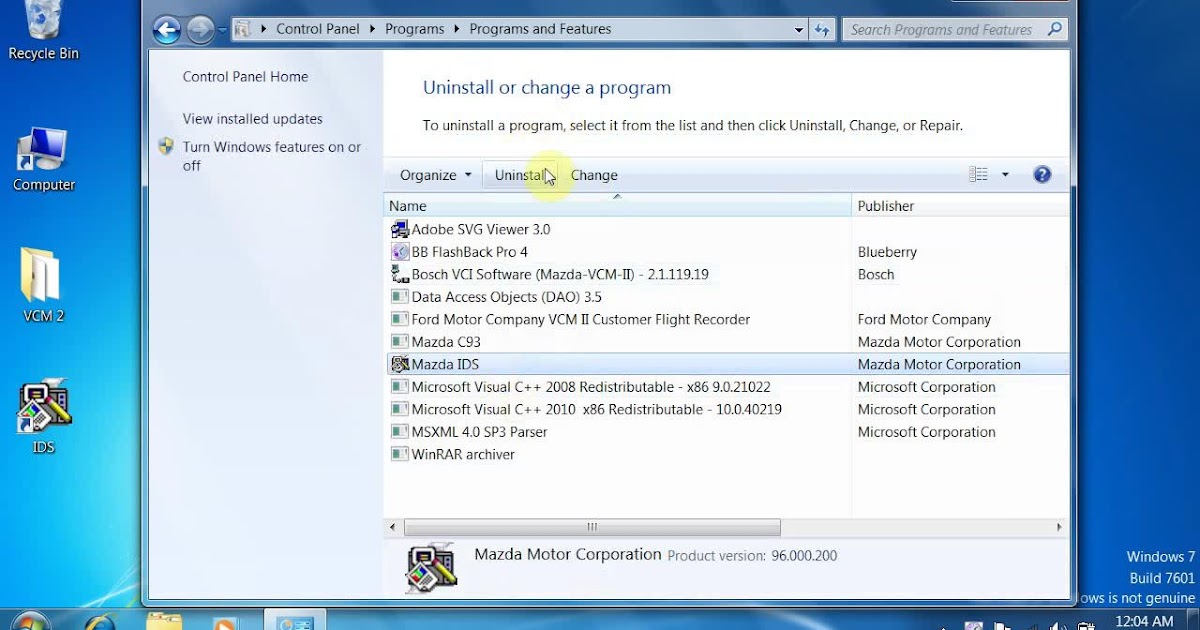Click the Change toolbar button
This screenshot has height=630, width=1200.
[594, 175]
